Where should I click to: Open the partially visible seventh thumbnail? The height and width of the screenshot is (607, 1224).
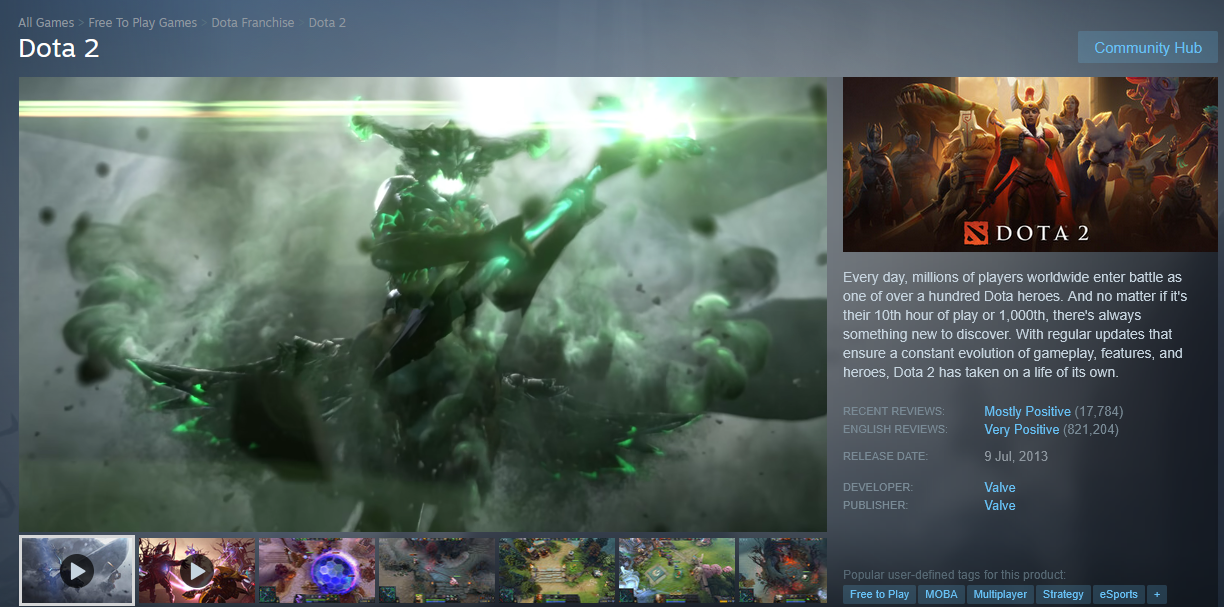coord(783,570)
